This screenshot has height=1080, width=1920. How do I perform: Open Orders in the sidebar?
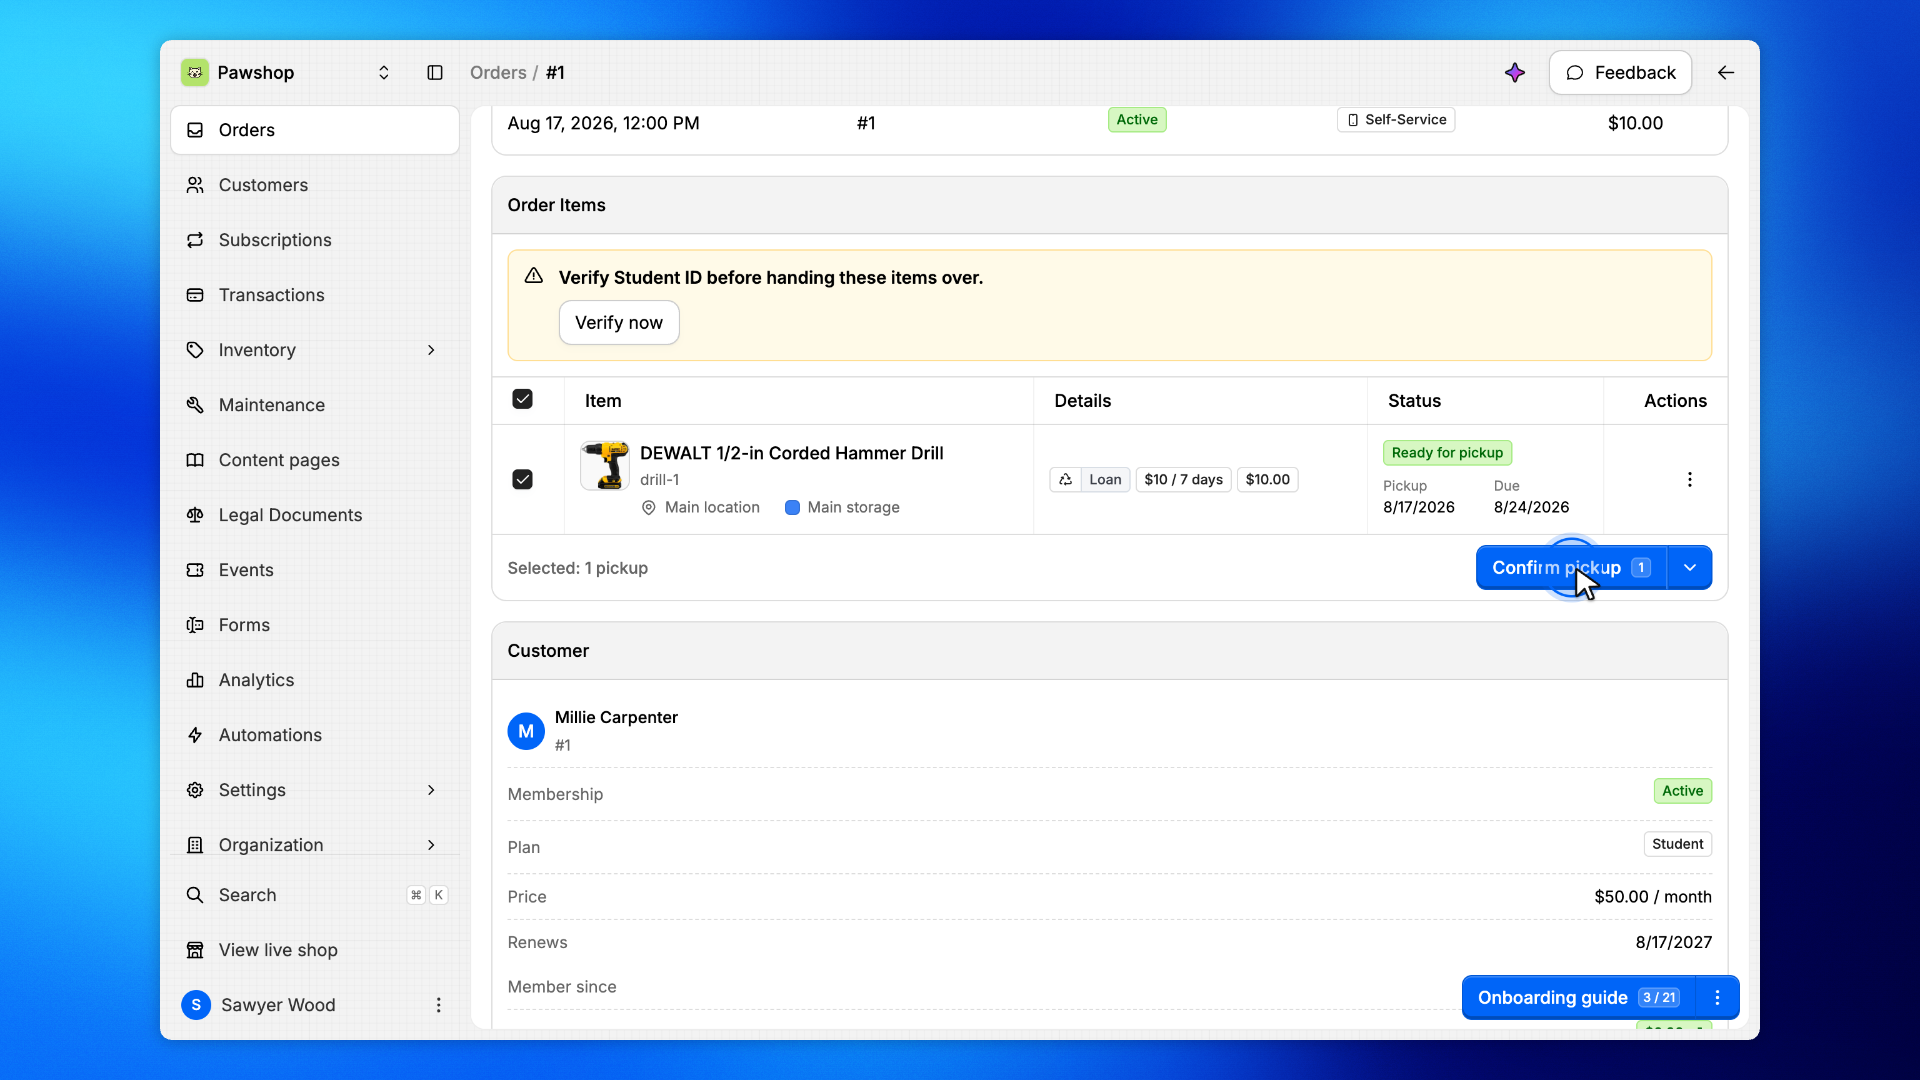tap(315, 130)
